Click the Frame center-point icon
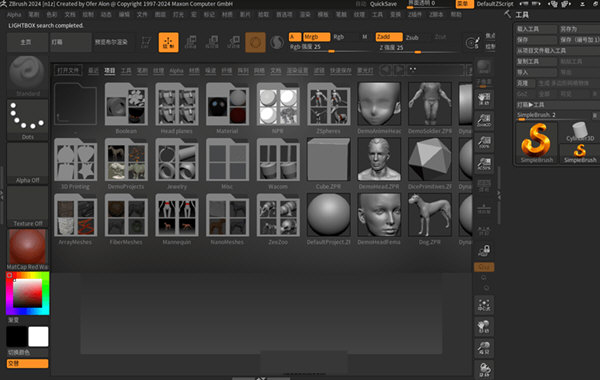Image resolution: width=600 pixels, height=380 pixels. [484, 305]
